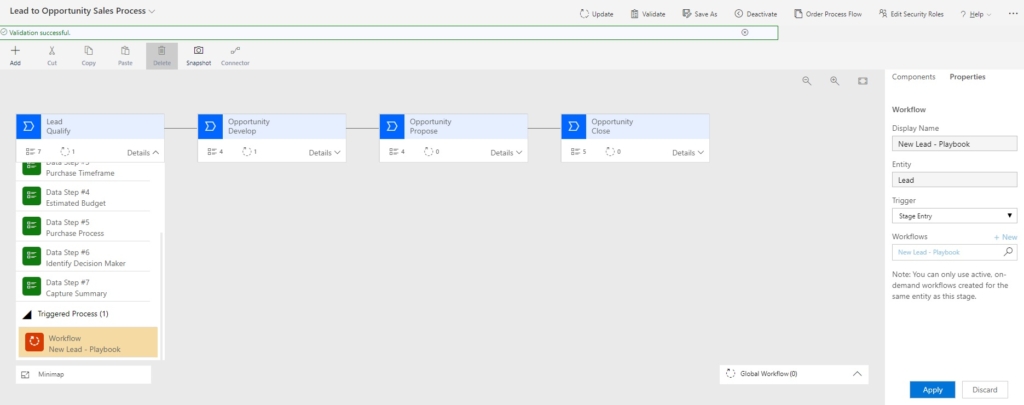Click the workflow count icon in Opportunity Develop
The image size is (1024, 405).
[x=246, y=152]
